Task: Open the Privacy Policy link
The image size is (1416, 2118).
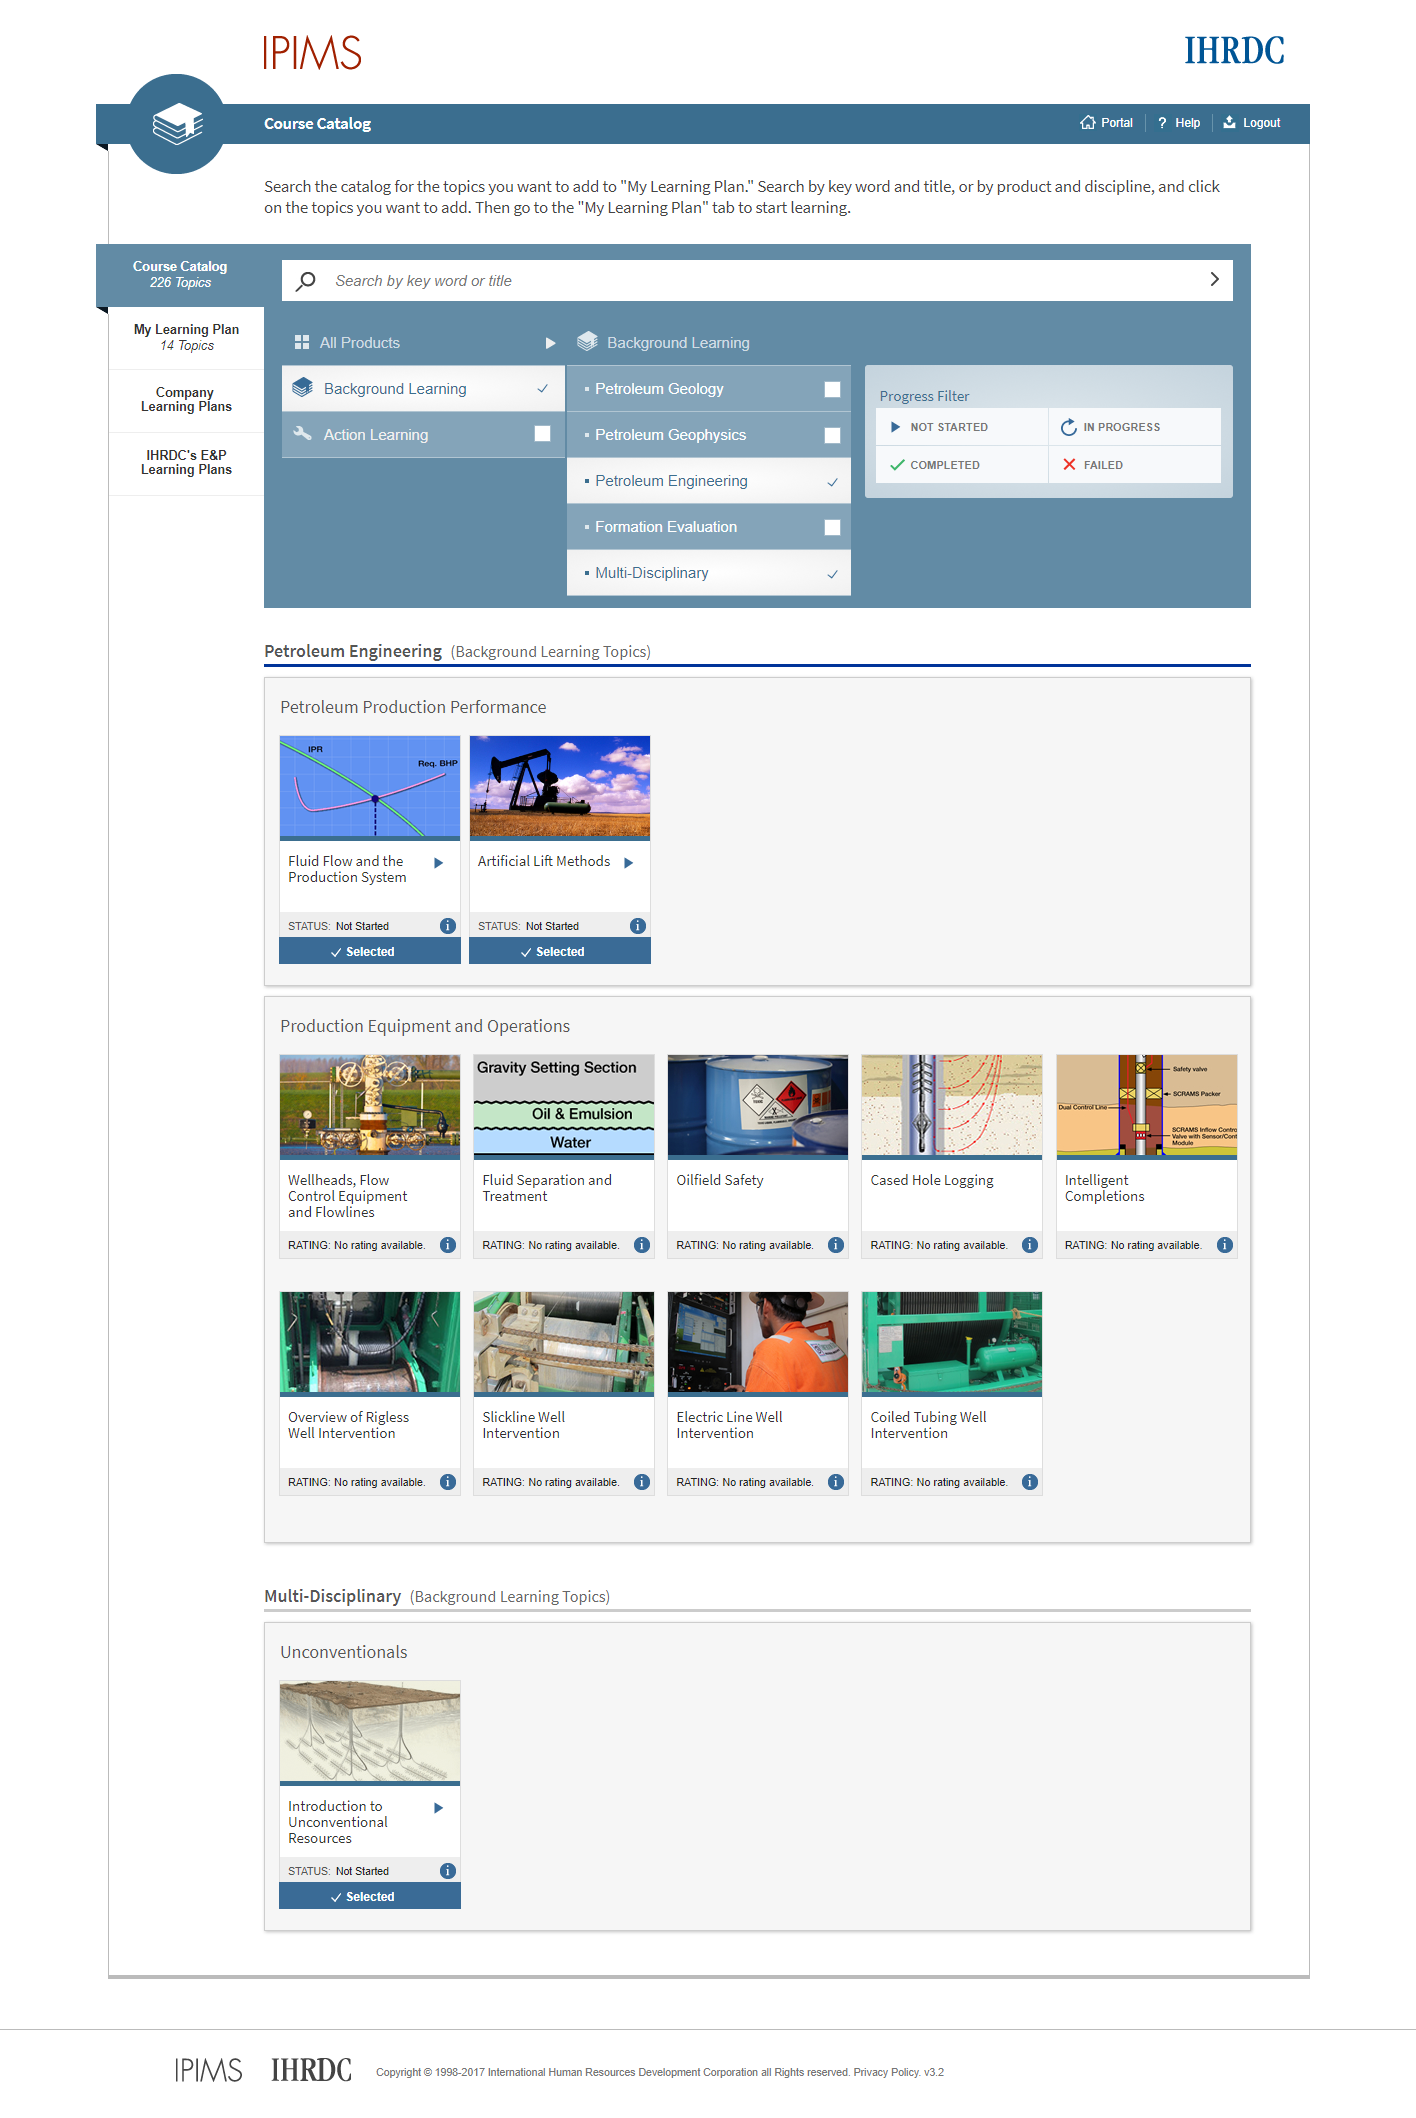Action: click(886, 2072)
